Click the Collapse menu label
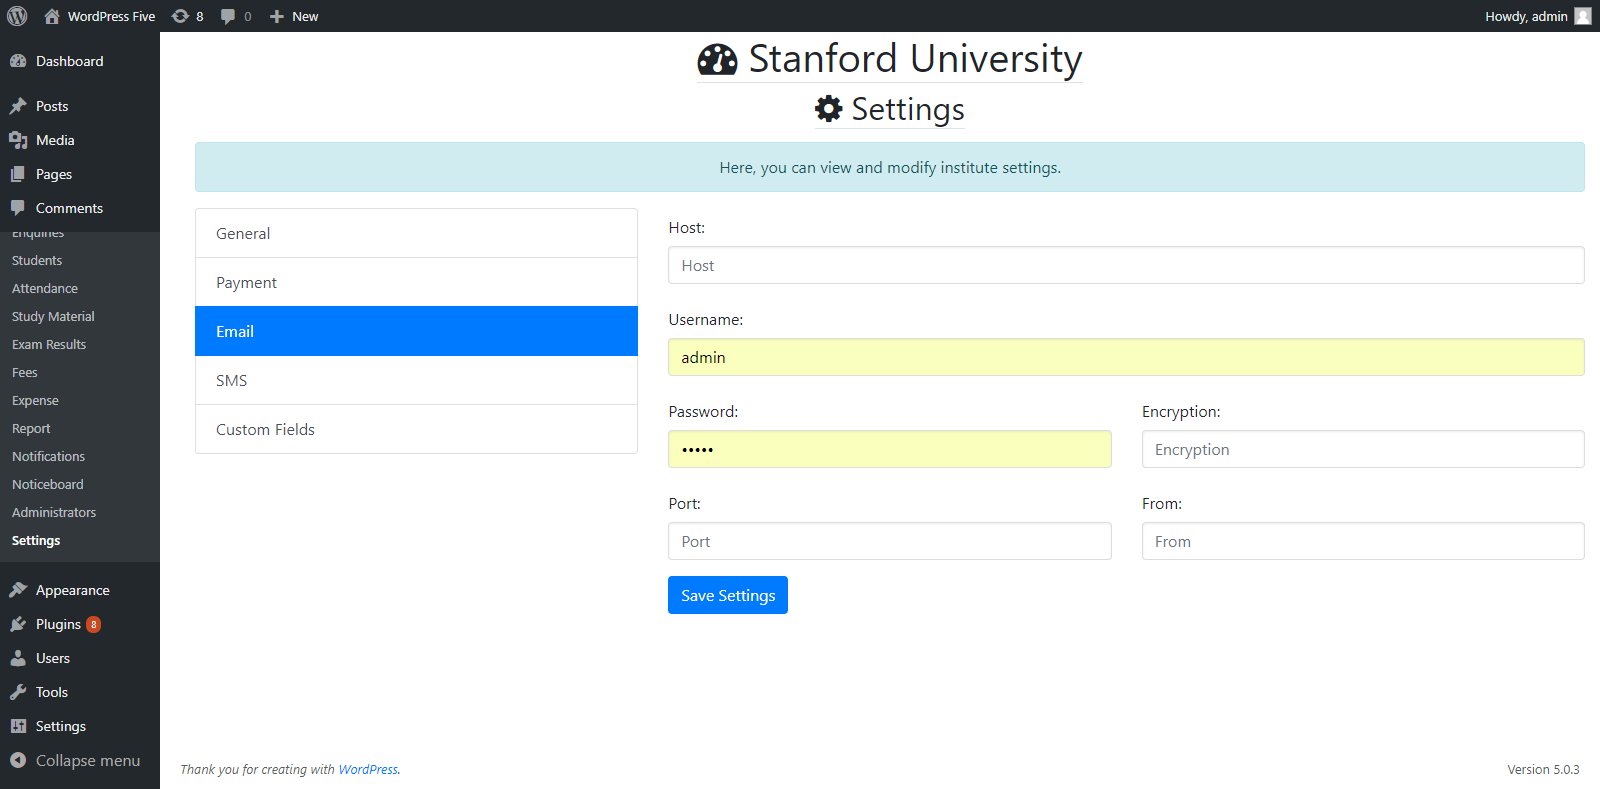 tap(88, 760)
